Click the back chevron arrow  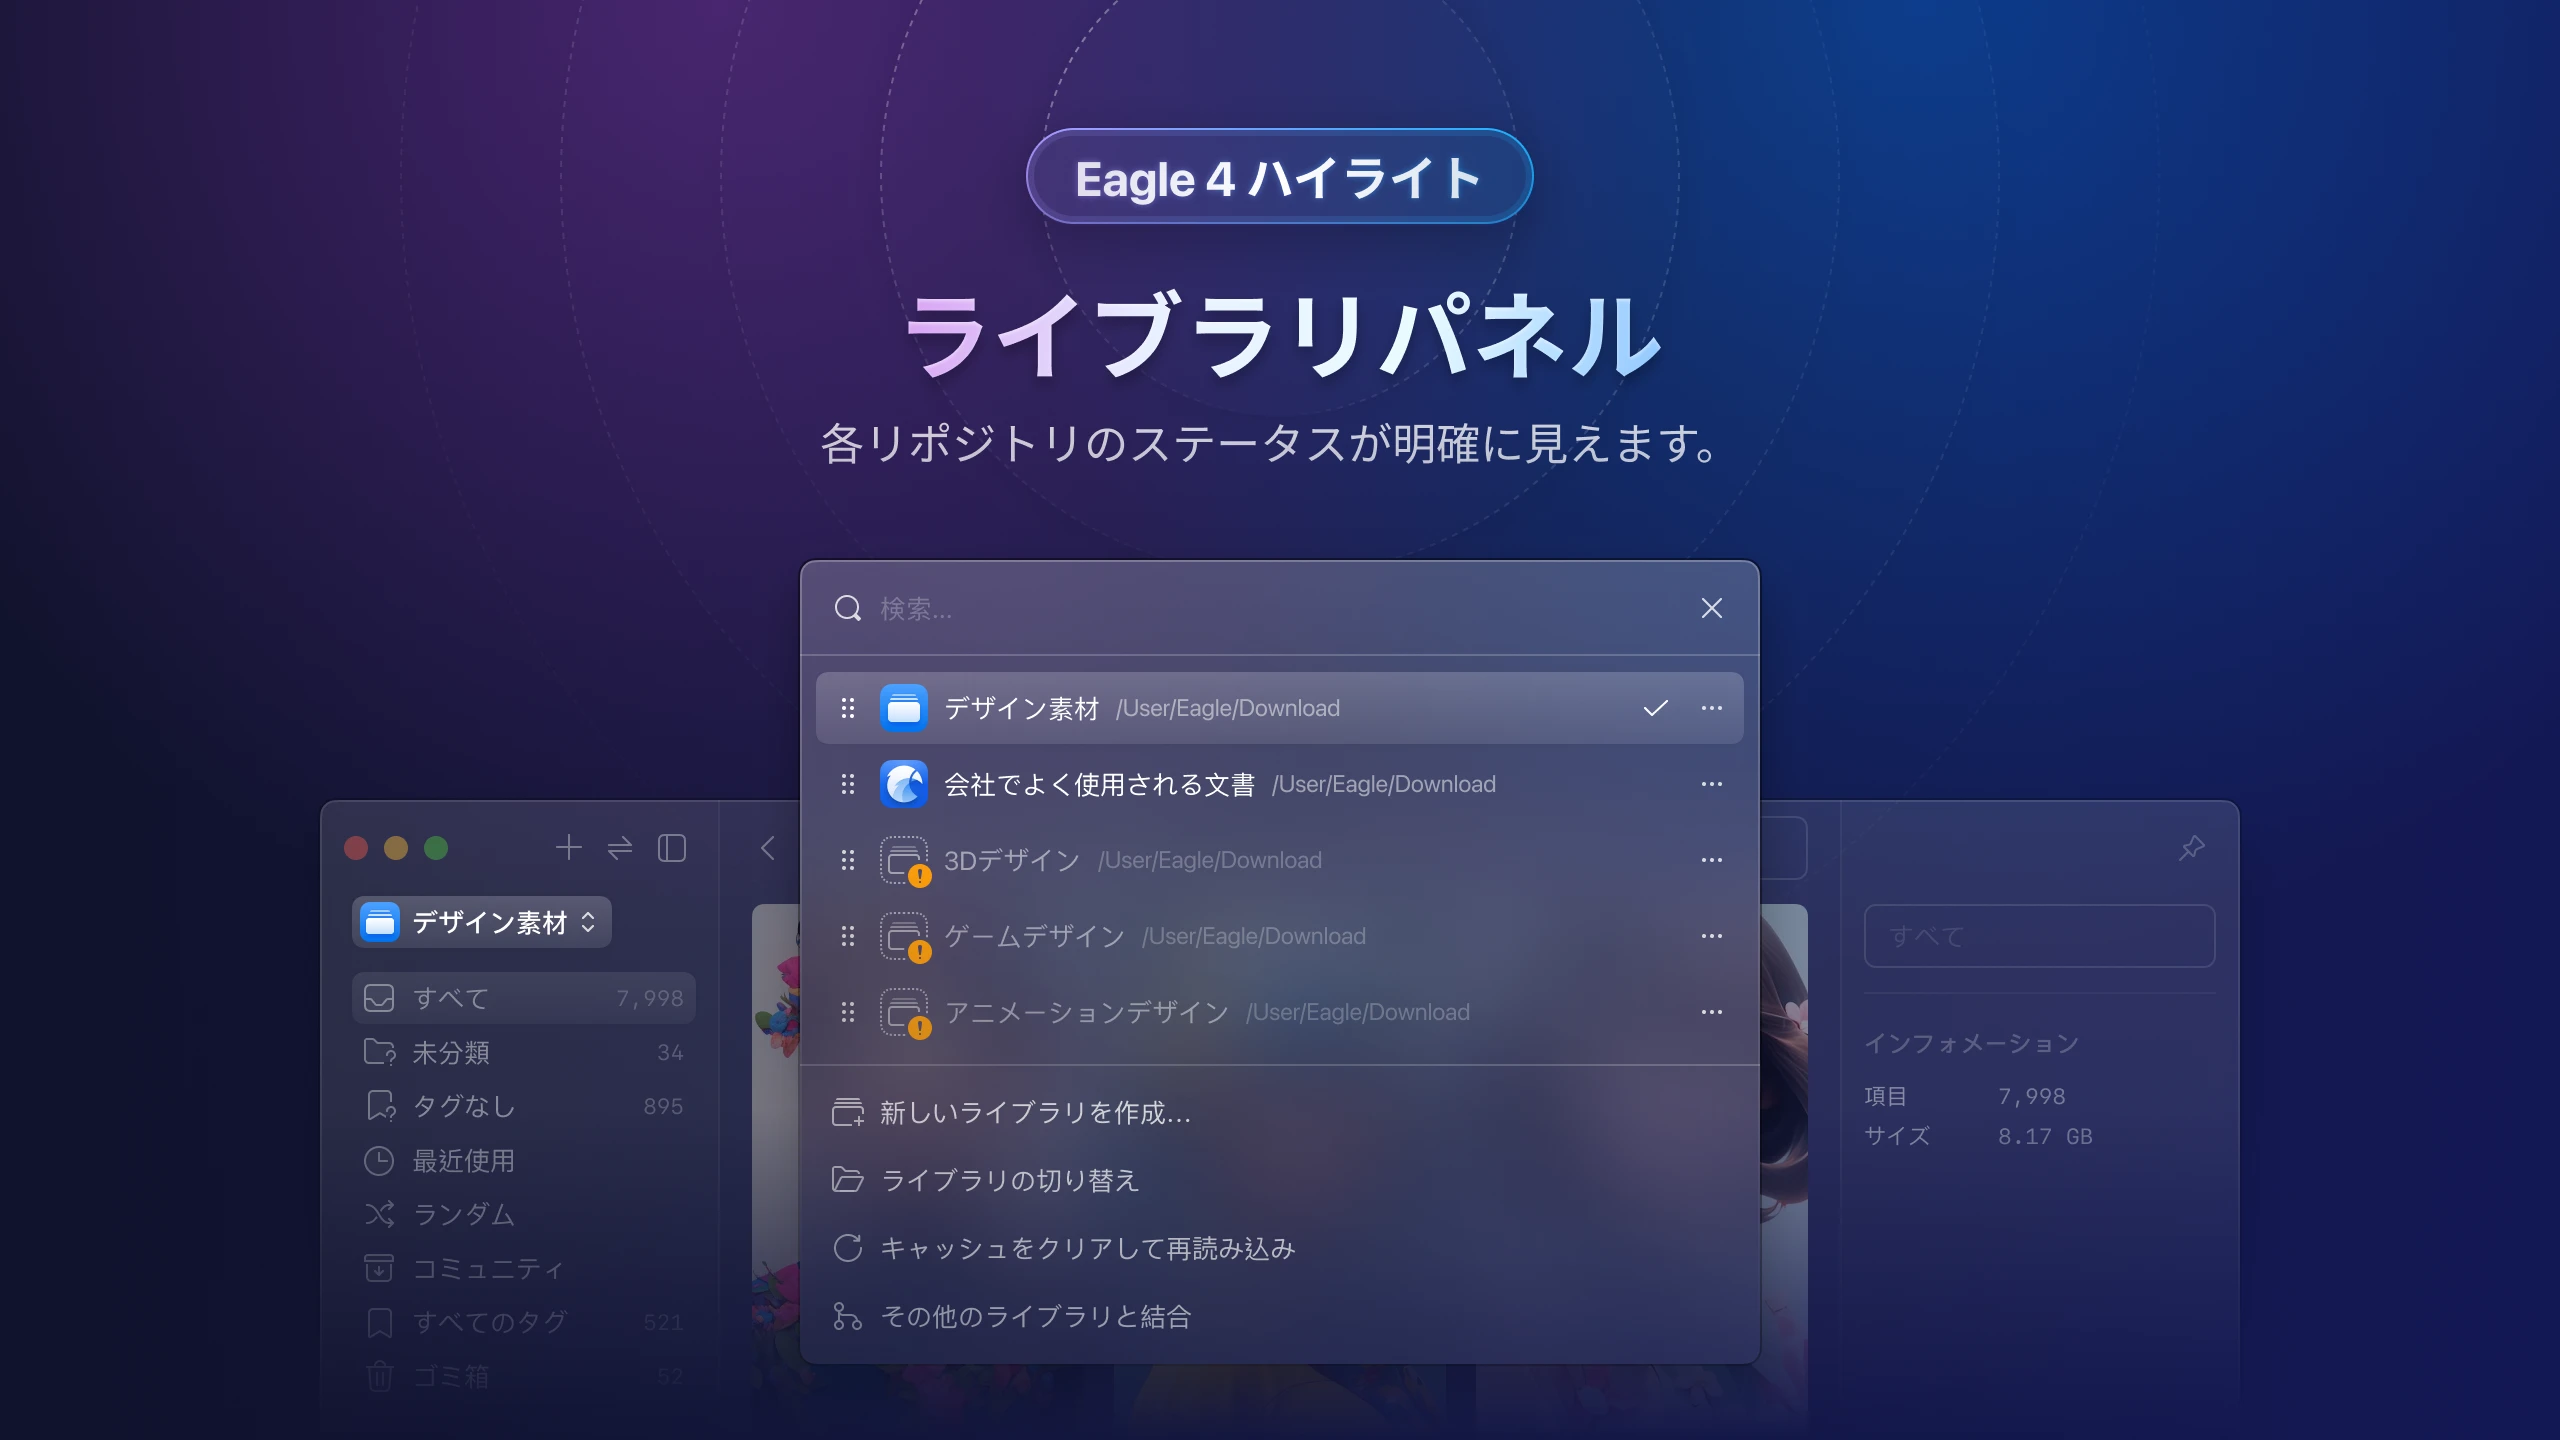(x=768, y=848)
